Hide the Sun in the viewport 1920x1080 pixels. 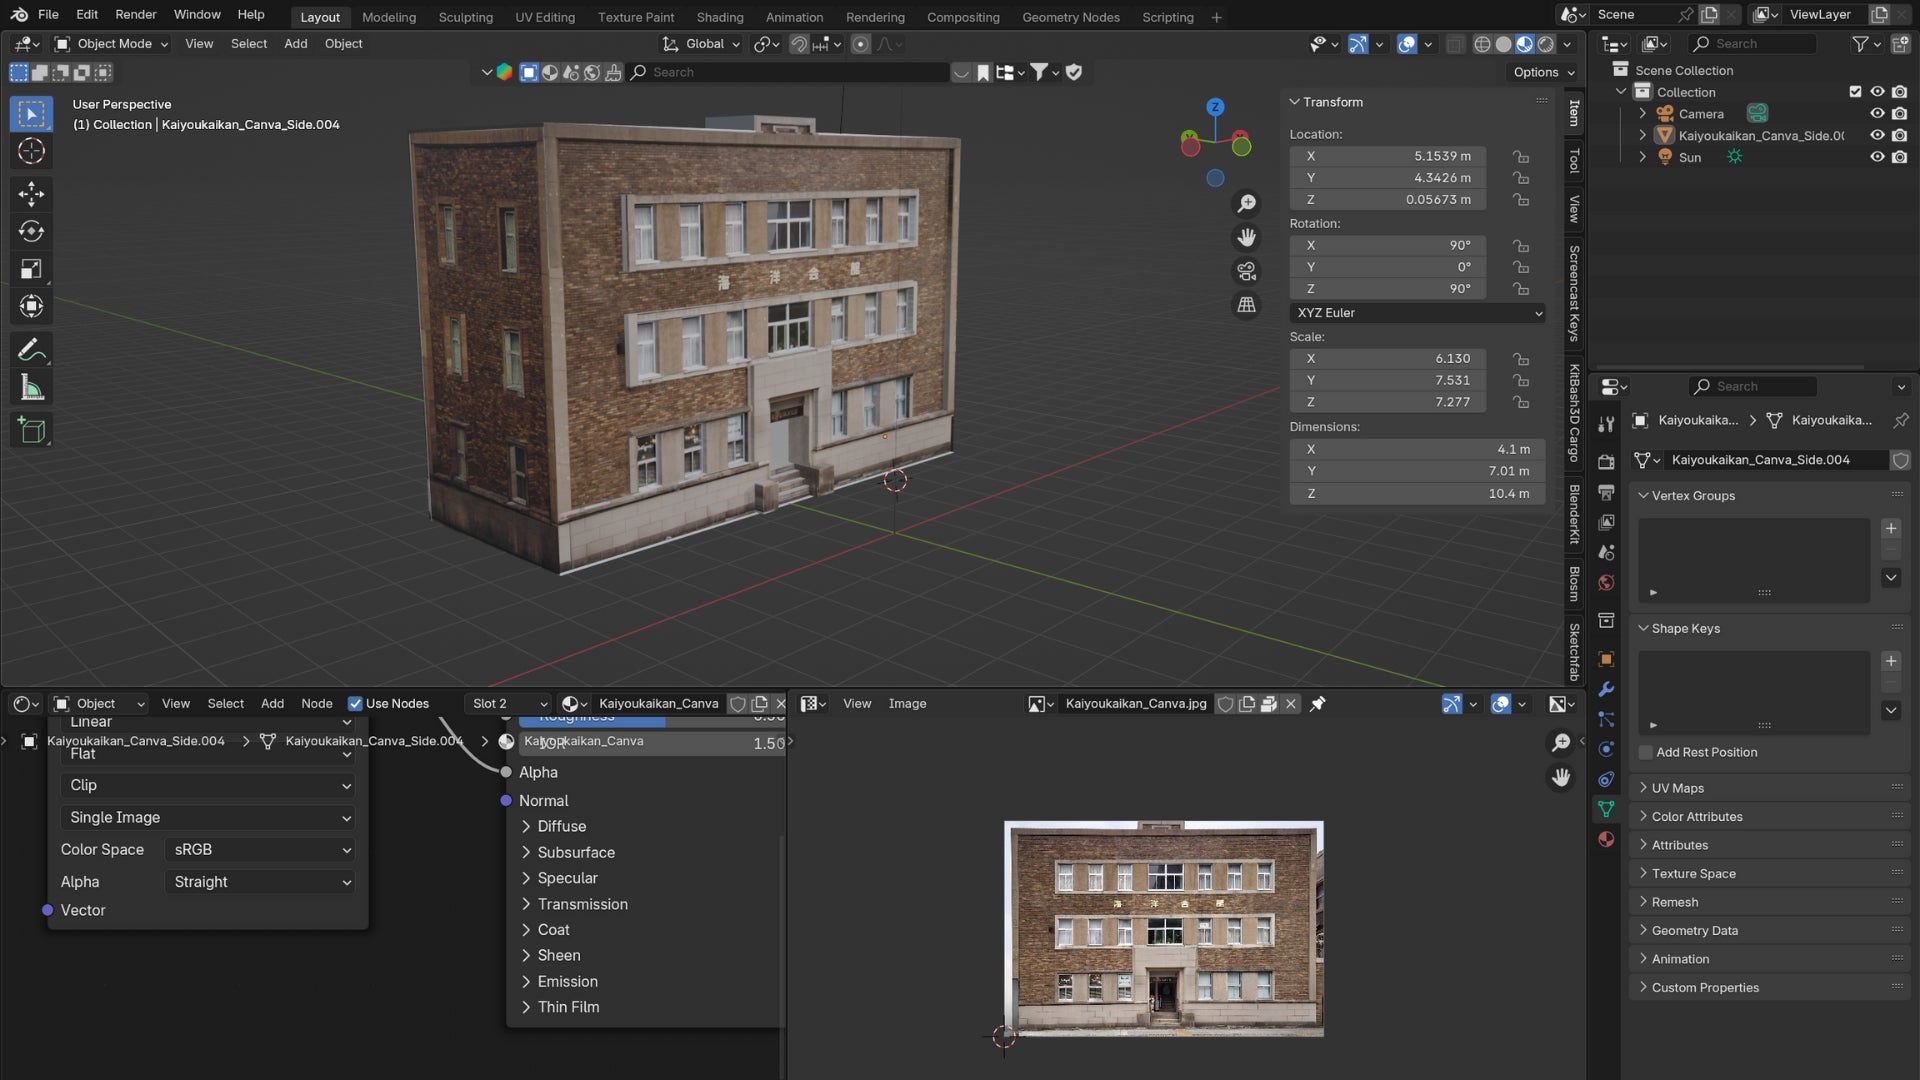[1877, 157]
